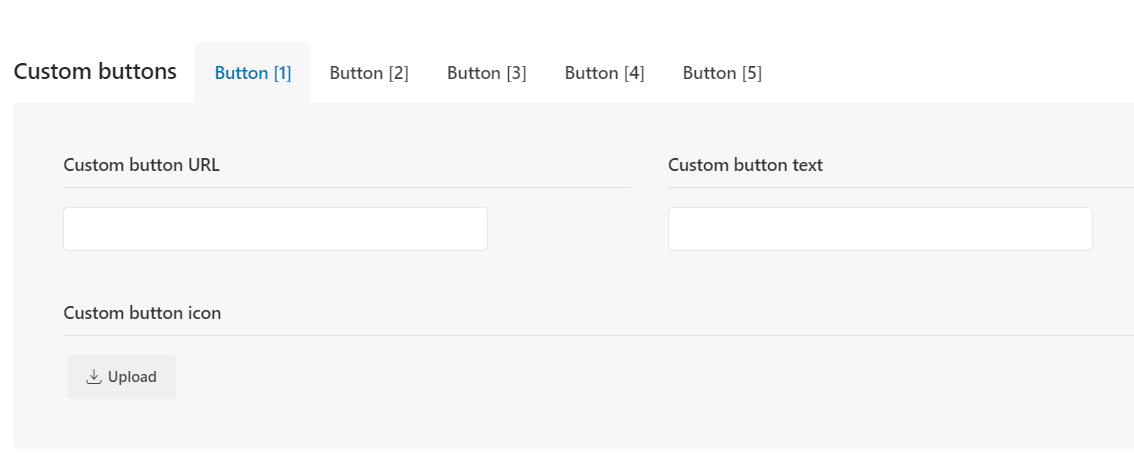
Task: Click the Custom button icon label
Action: 142,313
